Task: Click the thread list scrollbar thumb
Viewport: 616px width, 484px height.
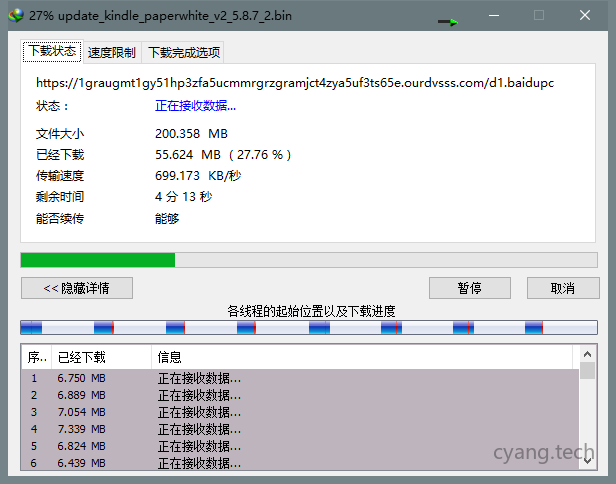Action: tap(587, 370)
